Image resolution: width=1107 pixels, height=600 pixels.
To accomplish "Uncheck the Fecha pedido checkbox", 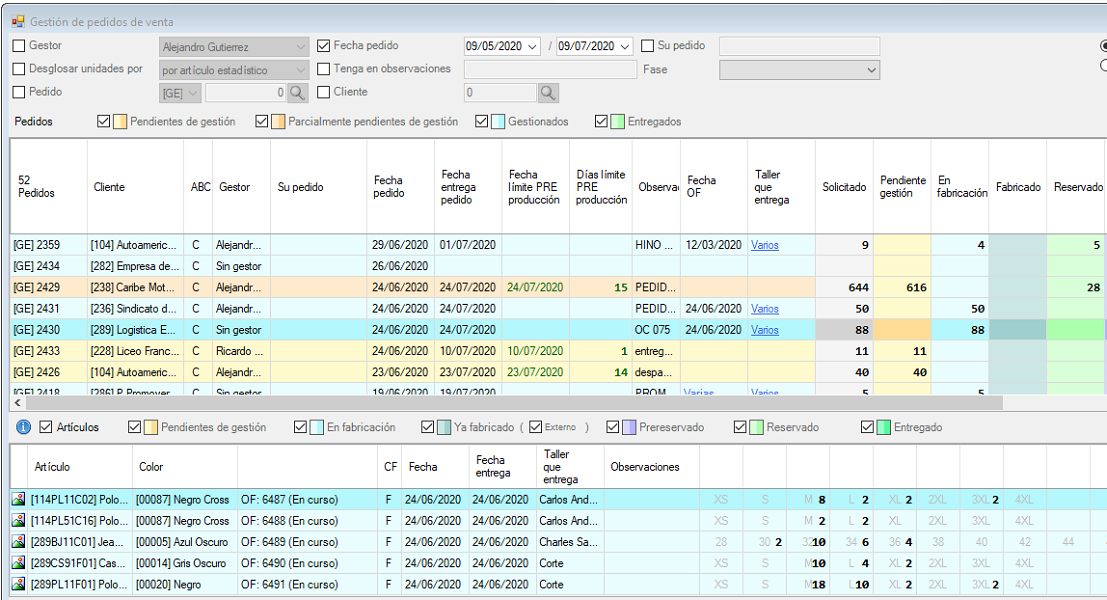I will (x=324, y=46).
